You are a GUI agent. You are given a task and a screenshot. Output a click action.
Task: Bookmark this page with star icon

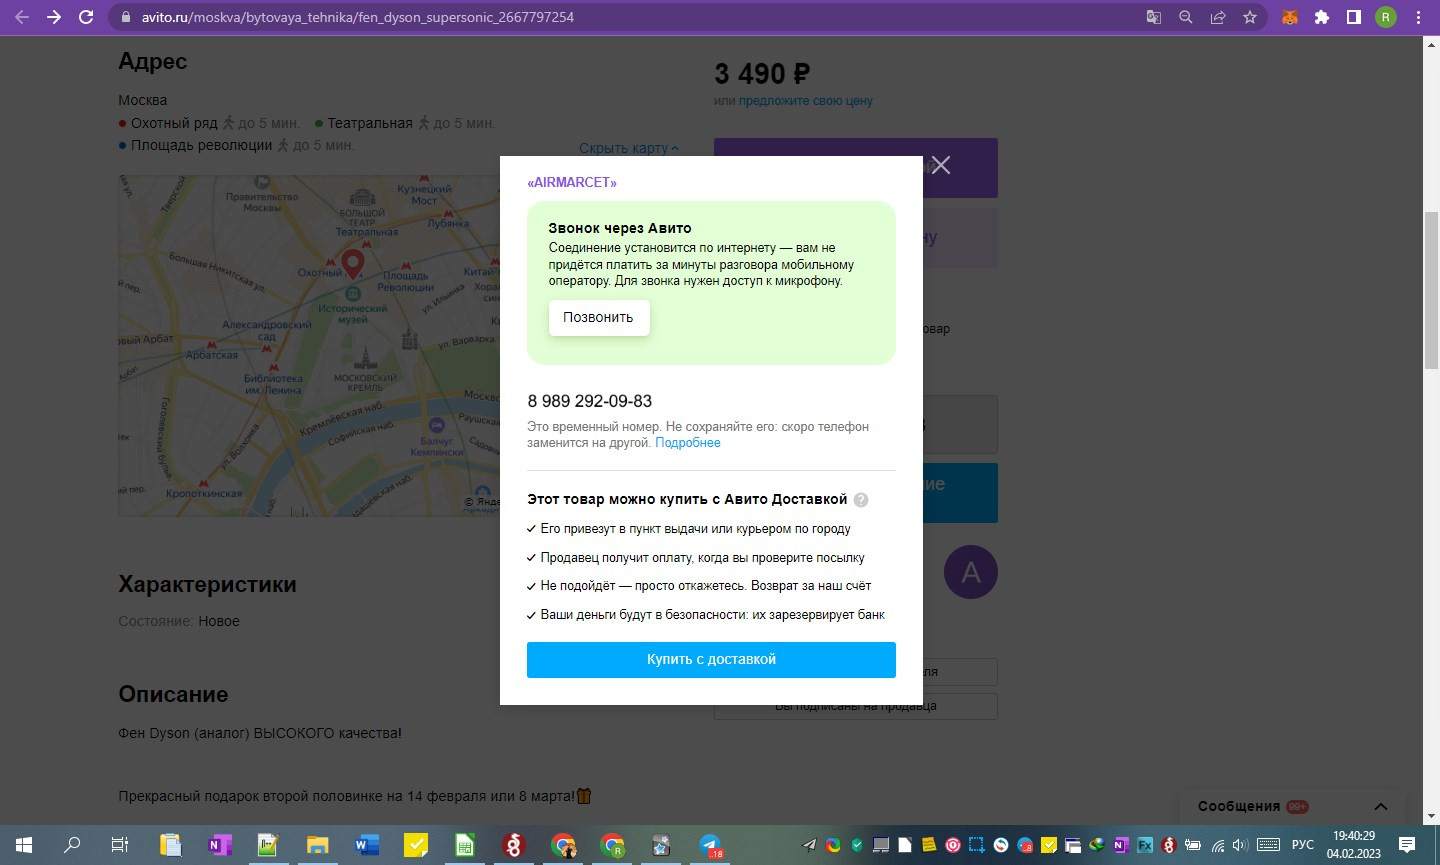1250,17
